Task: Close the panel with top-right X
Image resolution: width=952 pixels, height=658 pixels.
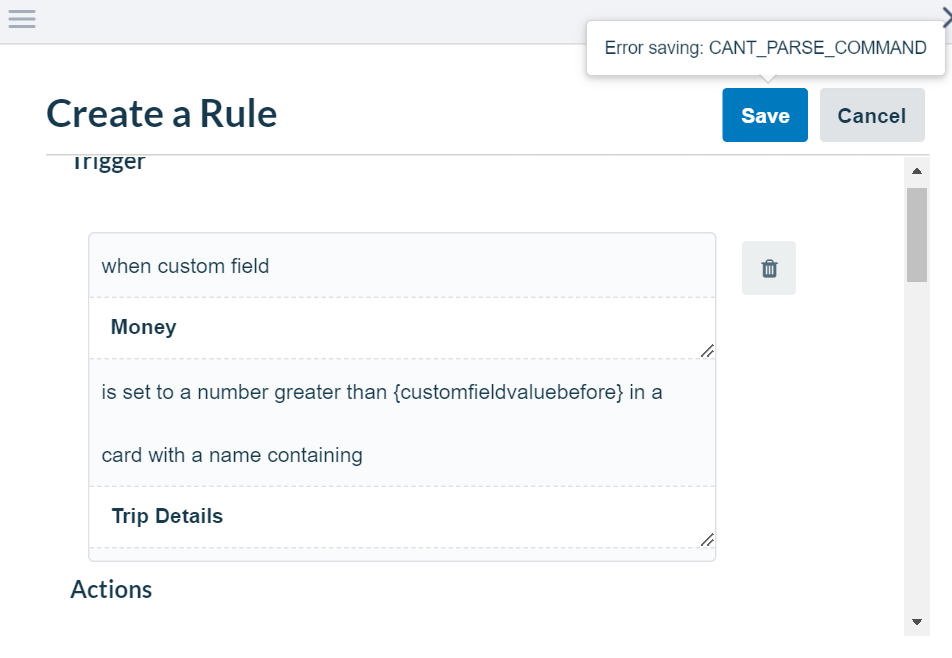Action: pos(947,18)
